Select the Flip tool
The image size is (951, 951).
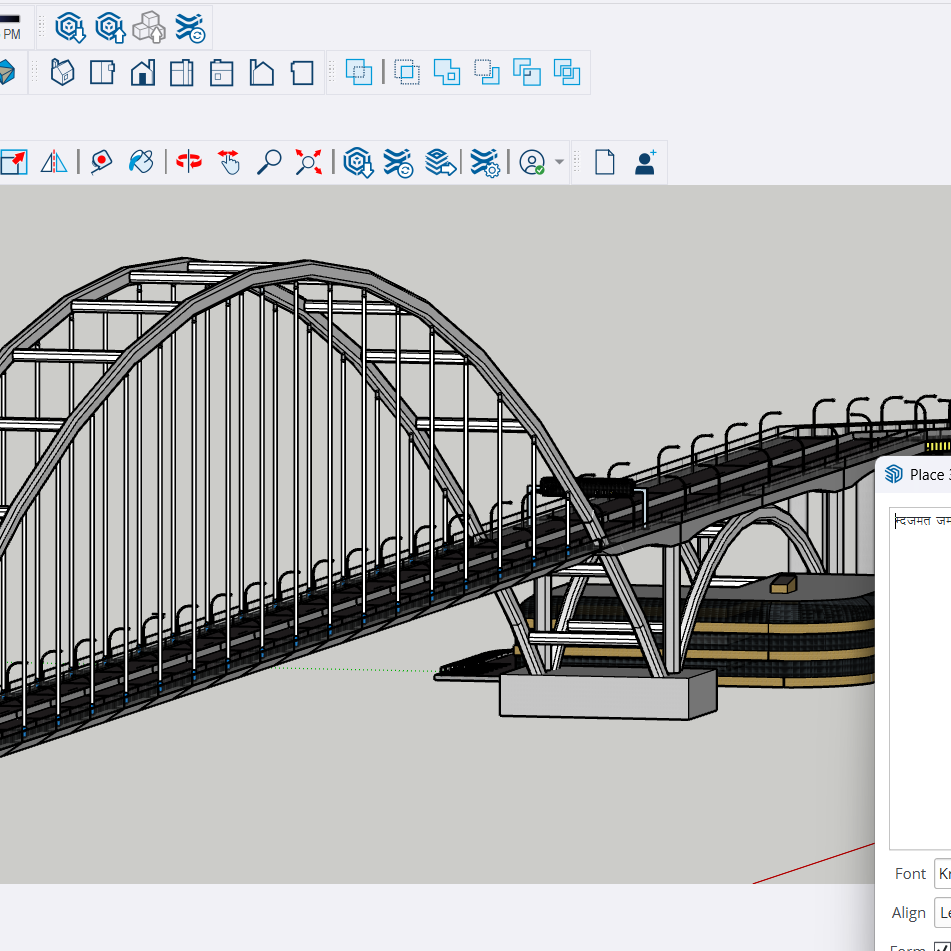[x=54, y=163]
